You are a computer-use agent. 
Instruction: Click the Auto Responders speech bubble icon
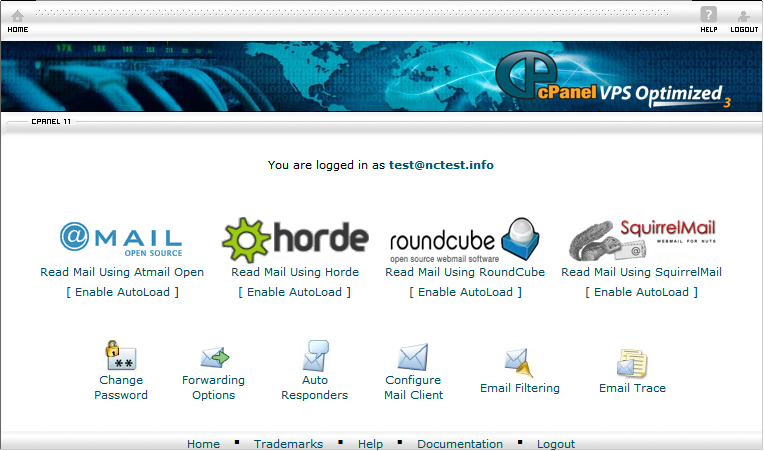point(315,356)
